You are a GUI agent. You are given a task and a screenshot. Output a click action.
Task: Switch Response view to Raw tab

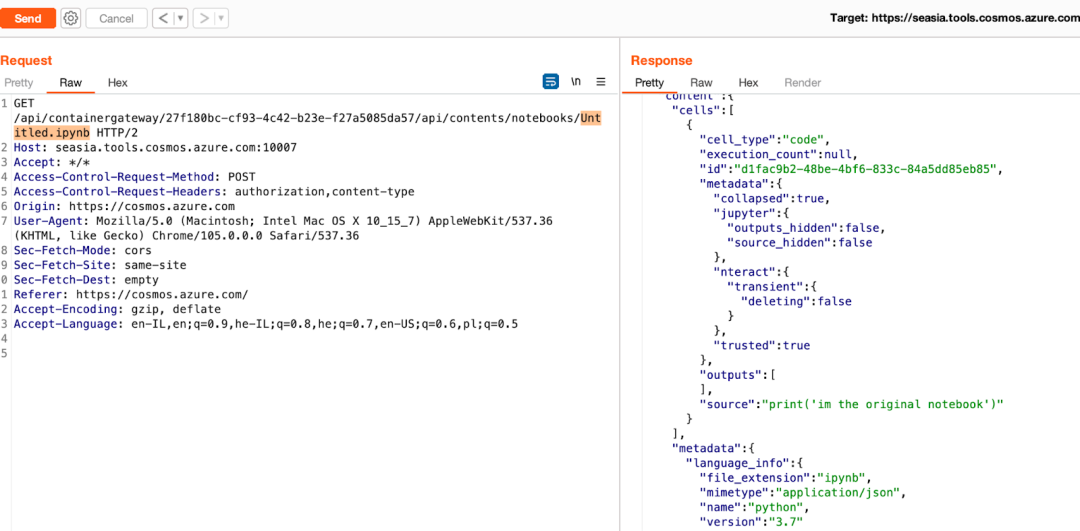701,83
